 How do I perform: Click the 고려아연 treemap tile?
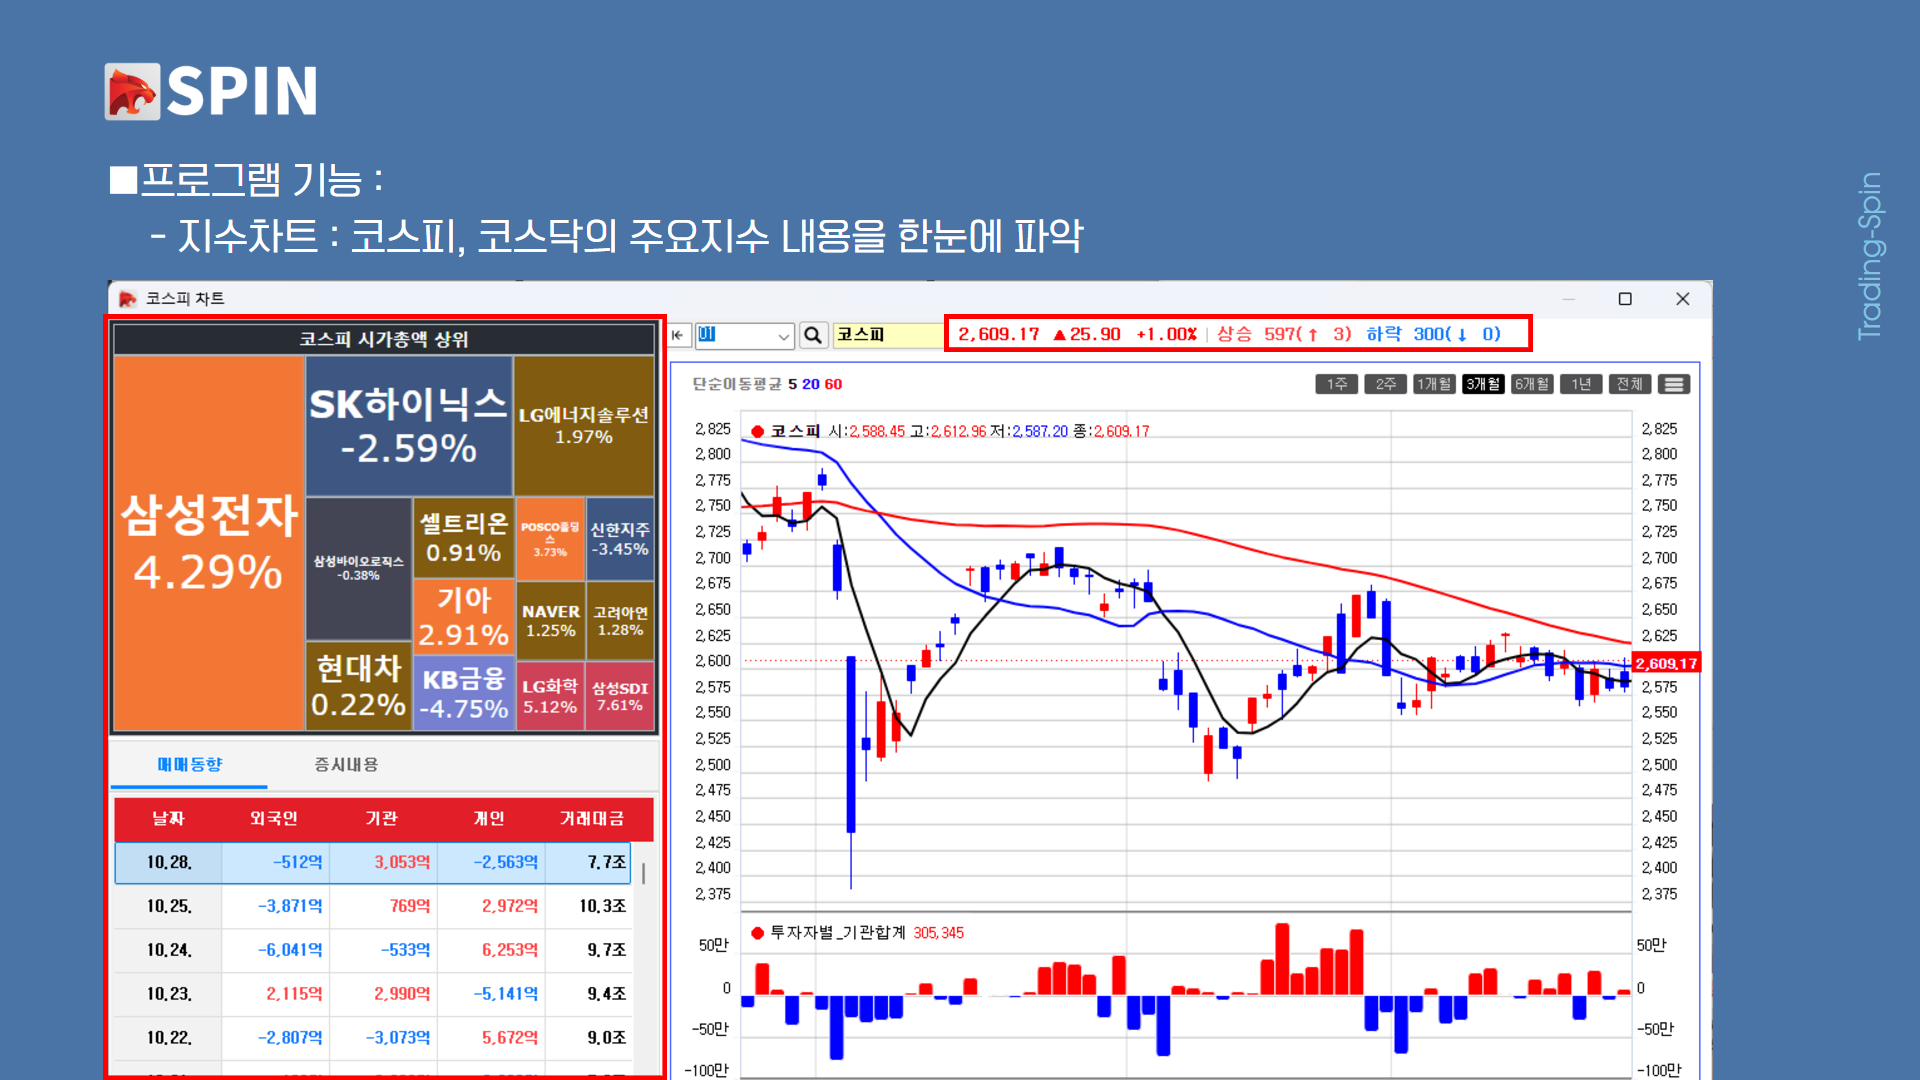620,620
